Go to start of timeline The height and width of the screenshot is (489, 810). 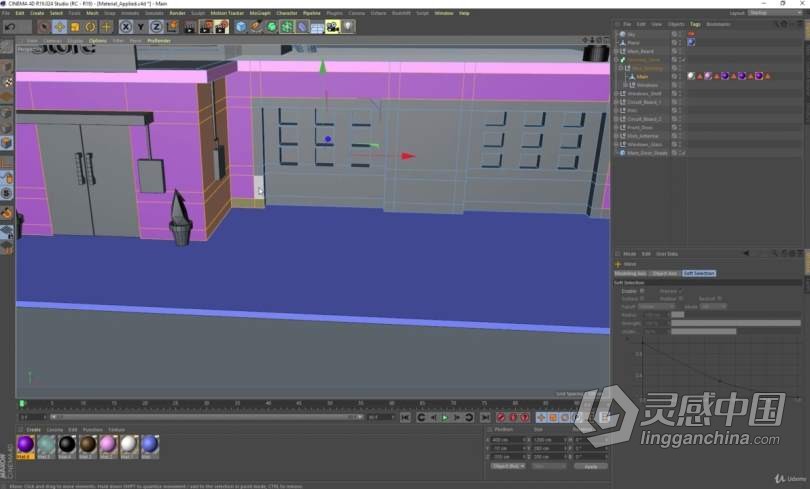(406, 417)
